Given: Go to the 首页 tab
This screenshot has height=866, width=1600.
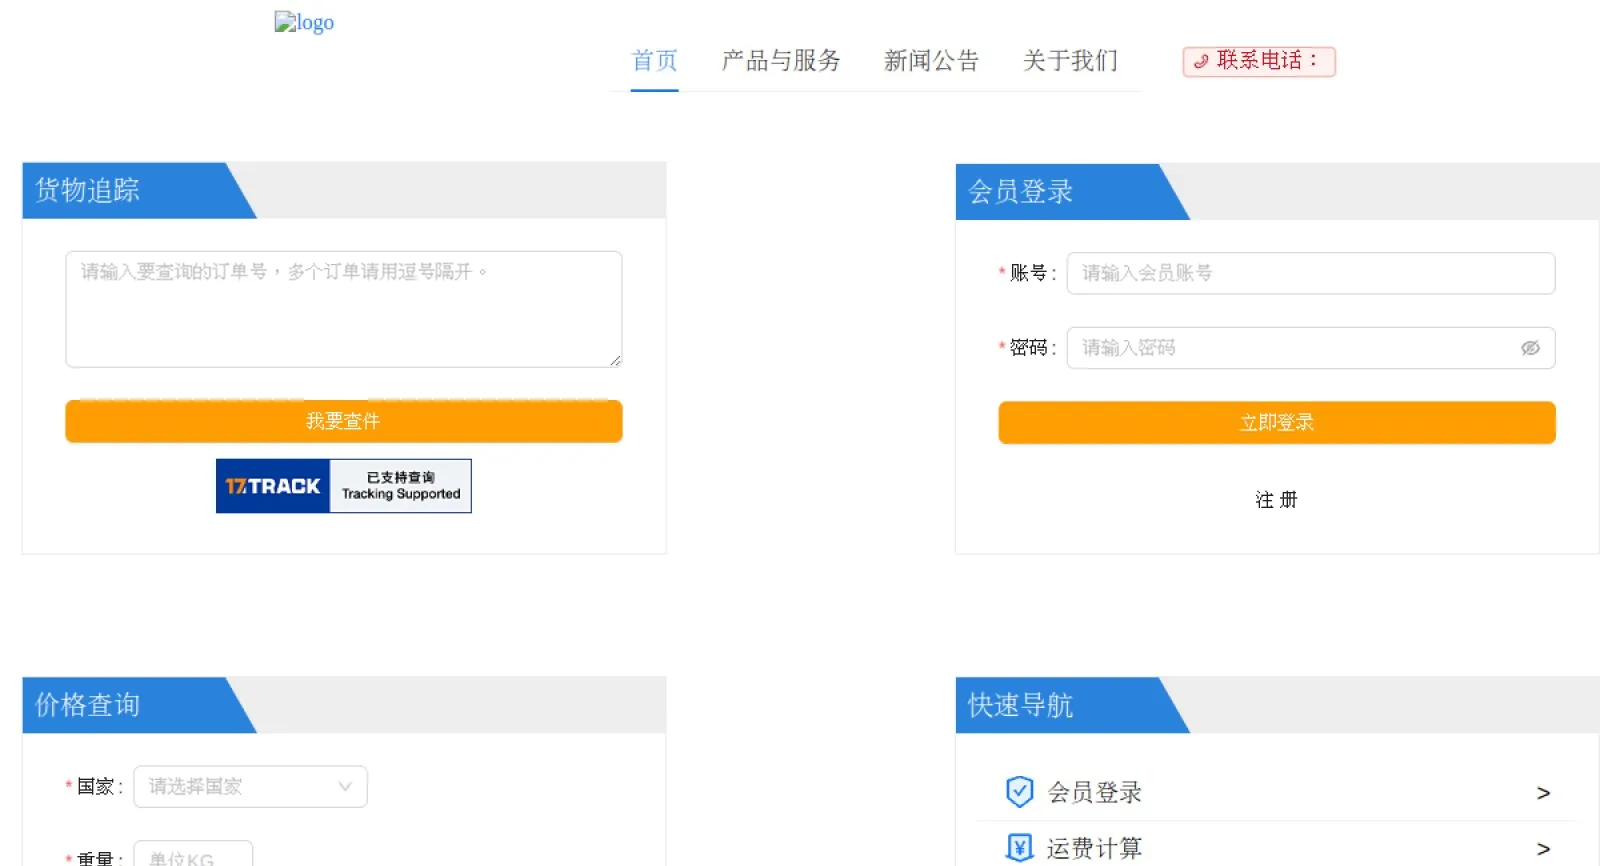Looking at the screenshot, I should point(654,61).
